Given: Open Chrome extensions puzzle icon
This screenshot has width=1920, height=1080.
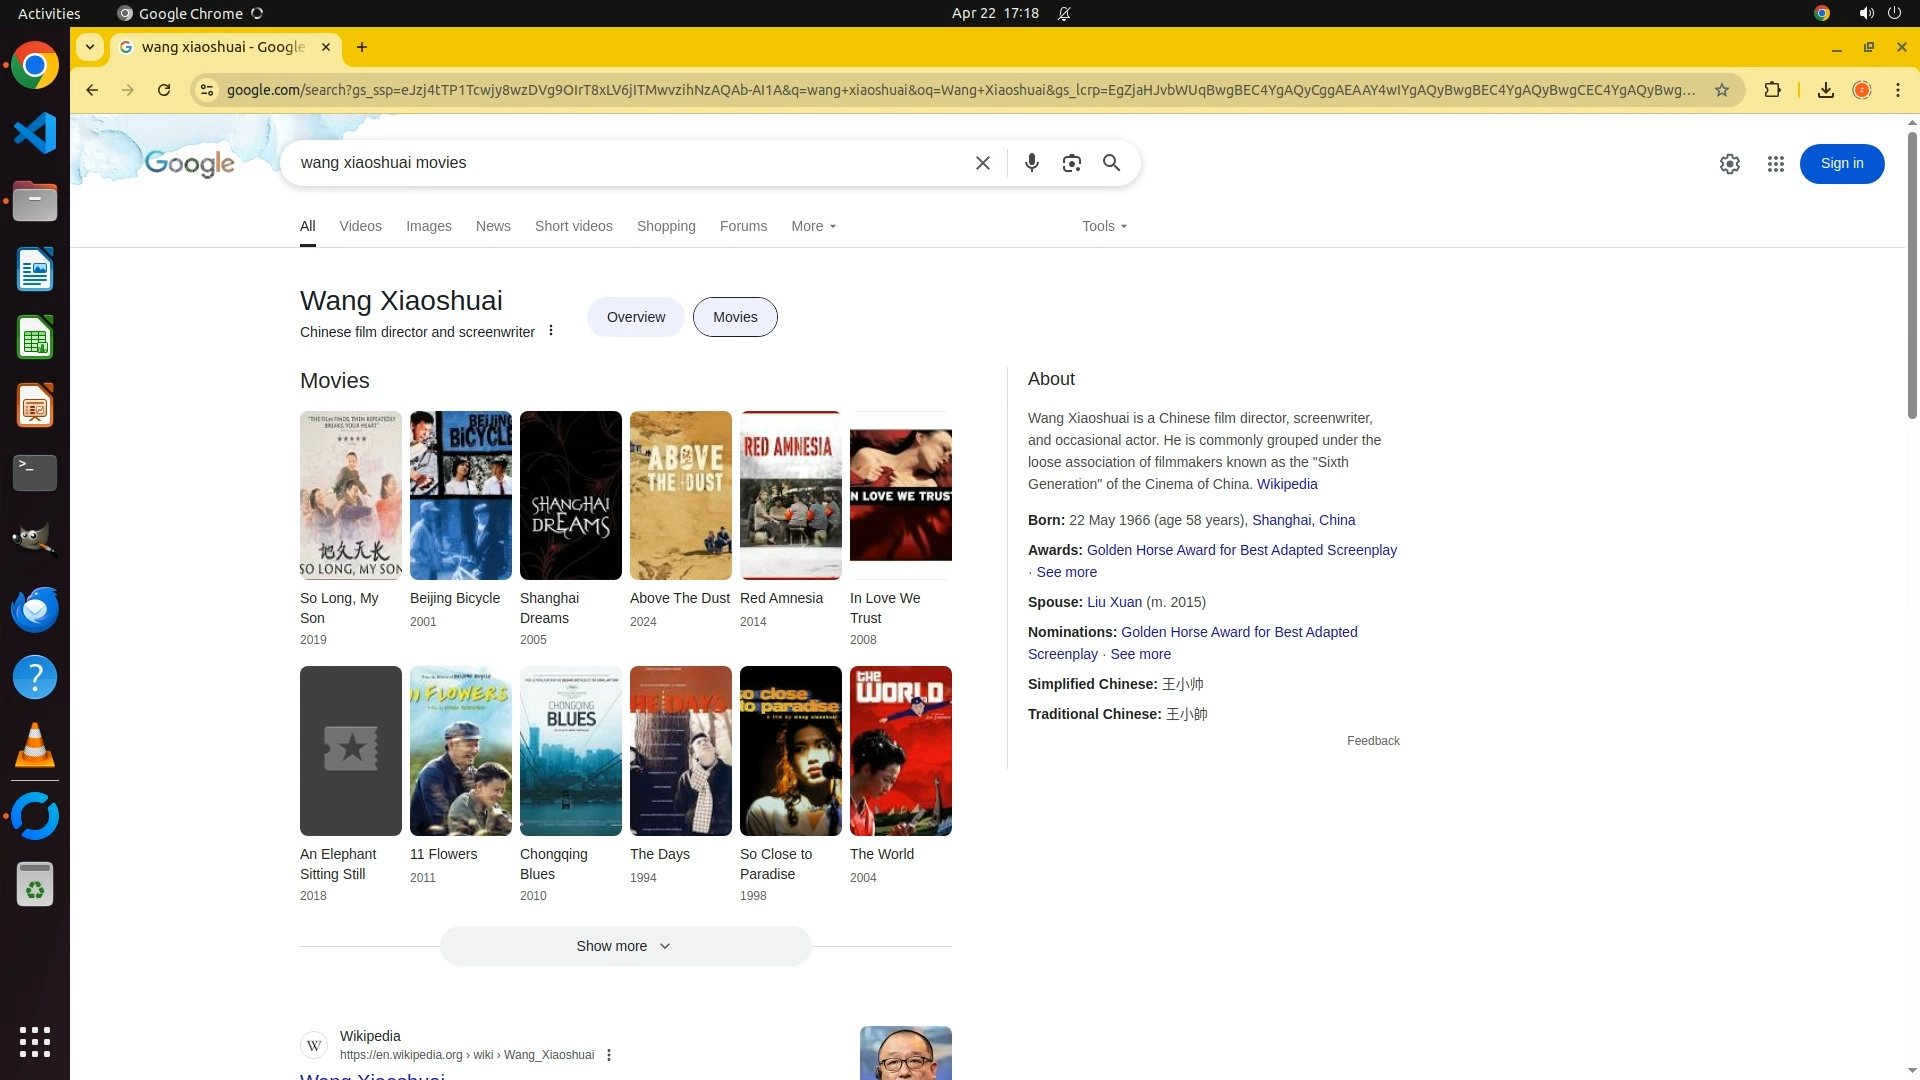Looking at the screenshot, I should tap(1772, 90).
